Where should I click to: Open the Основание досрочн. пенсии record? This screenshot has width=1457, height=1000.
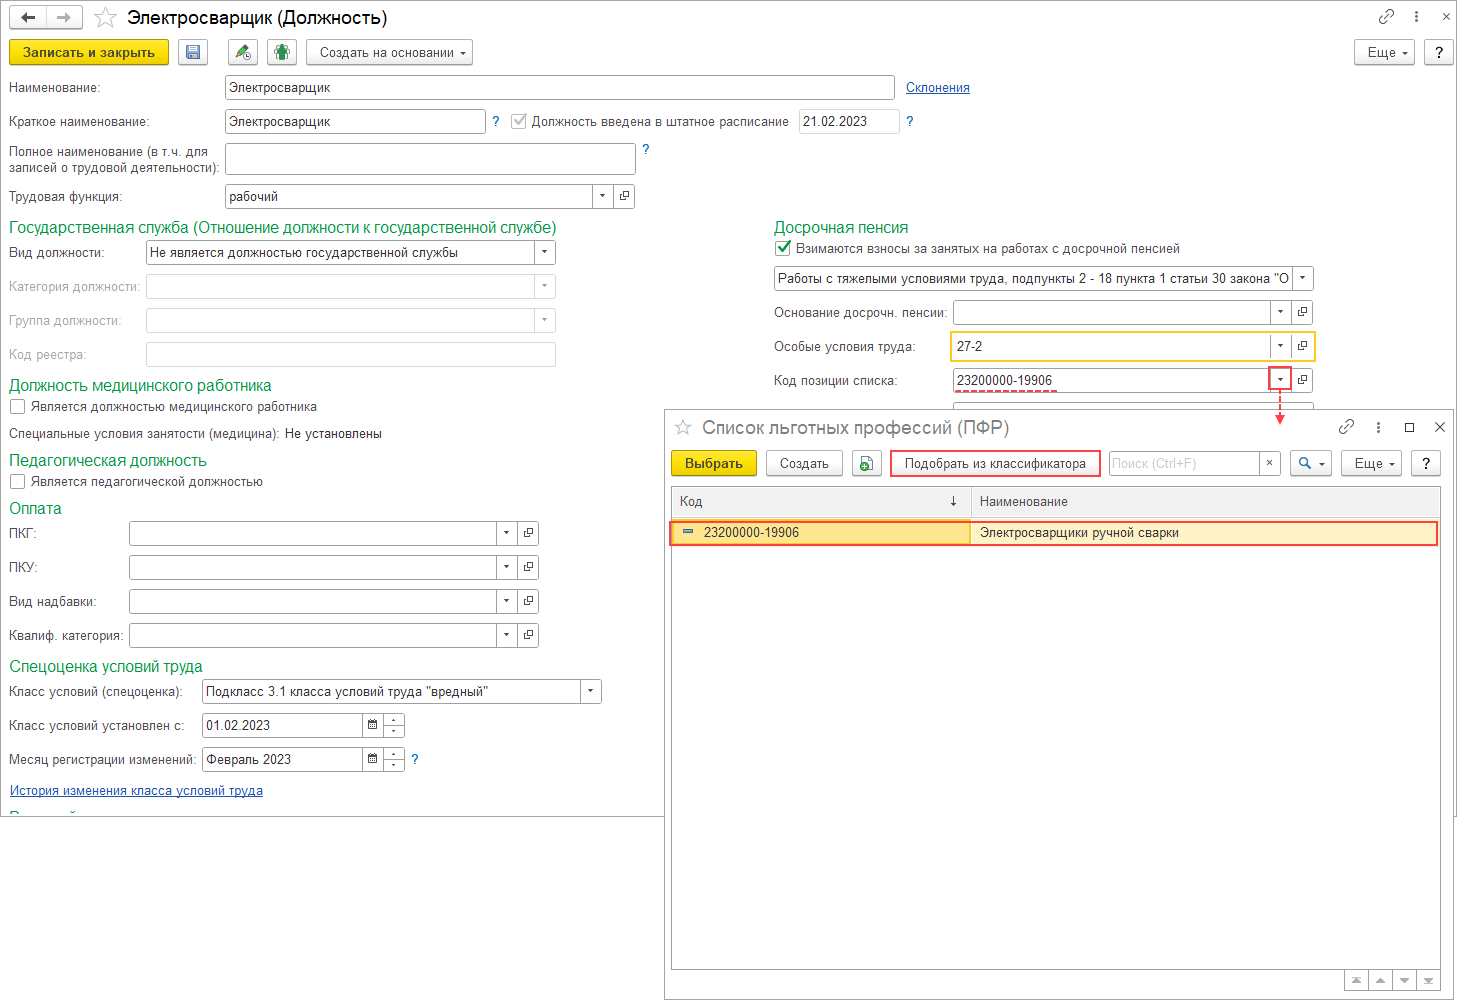1302,312
